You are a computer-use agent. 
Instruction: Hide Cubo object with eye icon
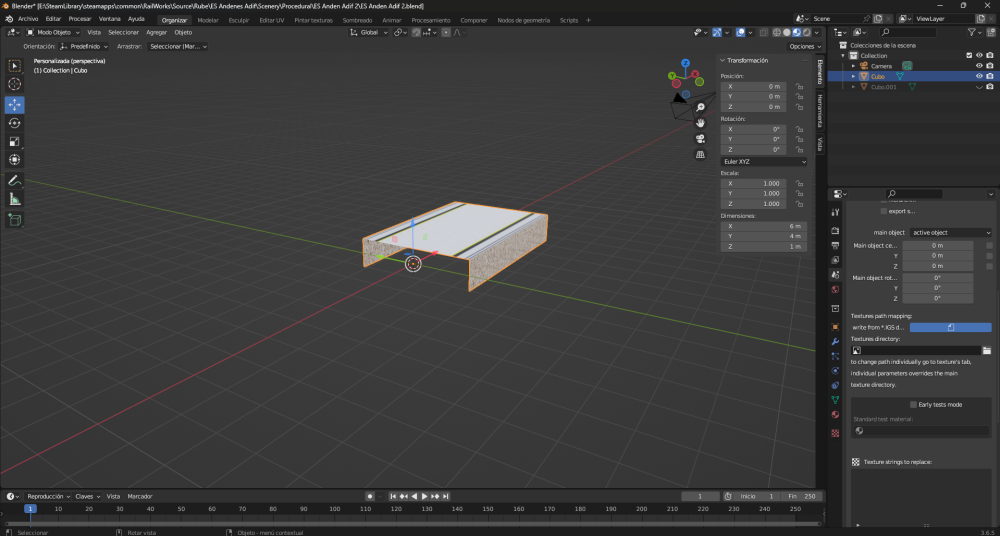(x=979, y=76)
